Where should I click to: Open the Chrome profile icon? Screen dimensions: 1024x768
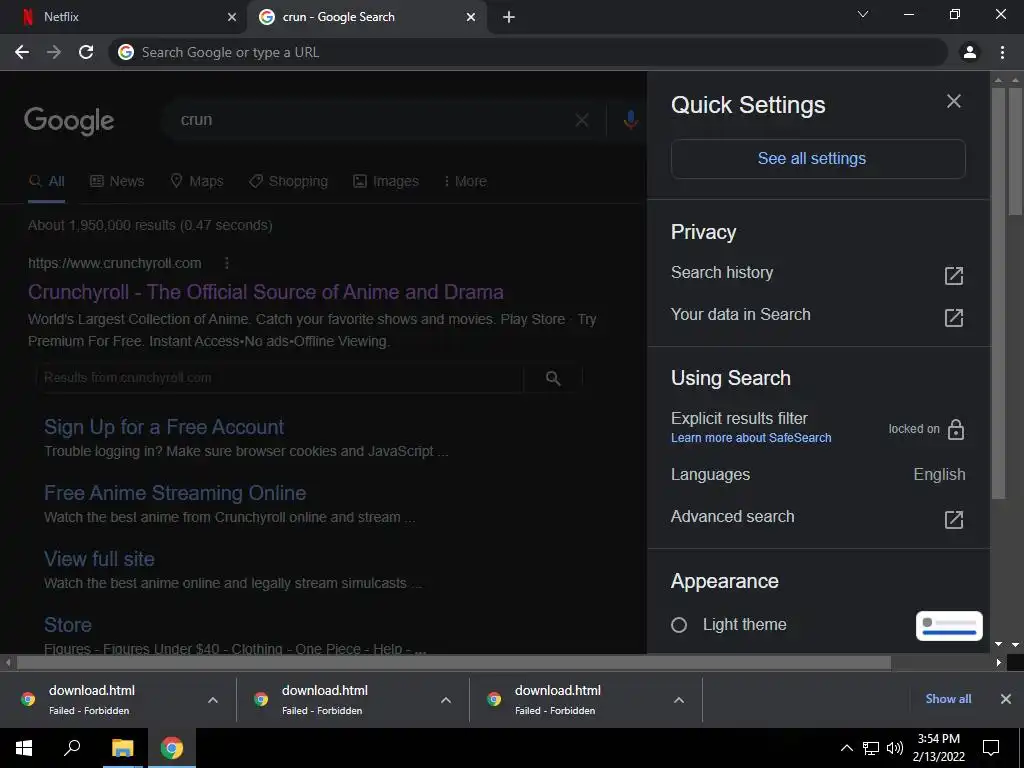click(970, 52)
